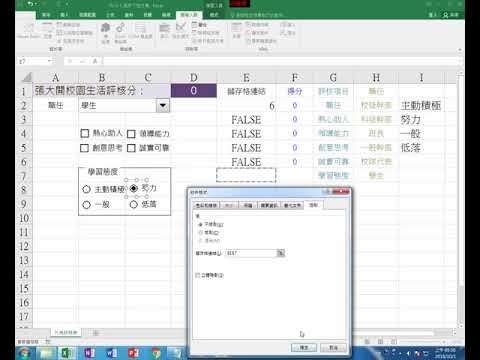Viewport: 480px width, 360px height.
Task: Click XML Refresh Data
Action: (x=262, y=41)
